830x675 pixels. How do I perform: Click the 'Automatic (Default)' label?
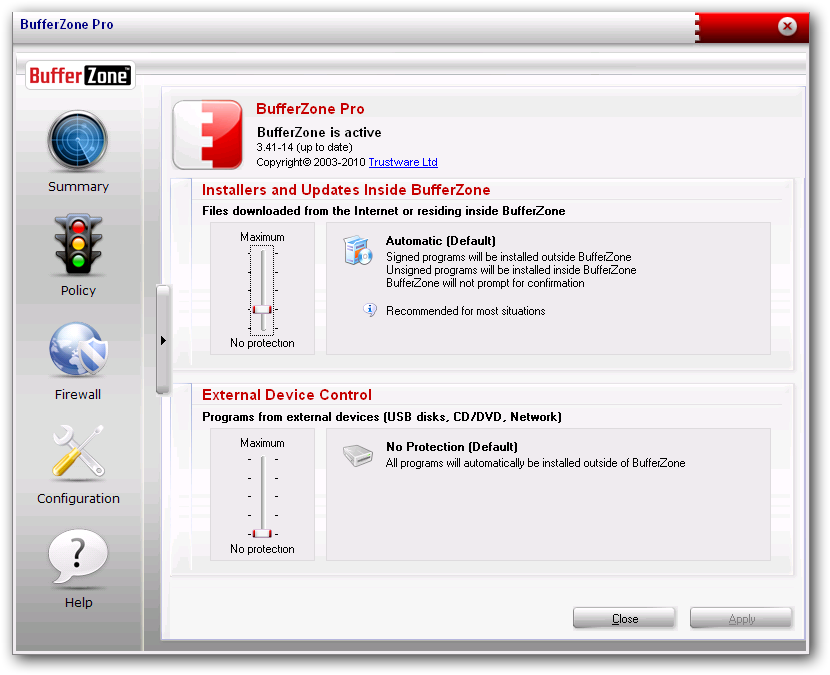(440, 241)
